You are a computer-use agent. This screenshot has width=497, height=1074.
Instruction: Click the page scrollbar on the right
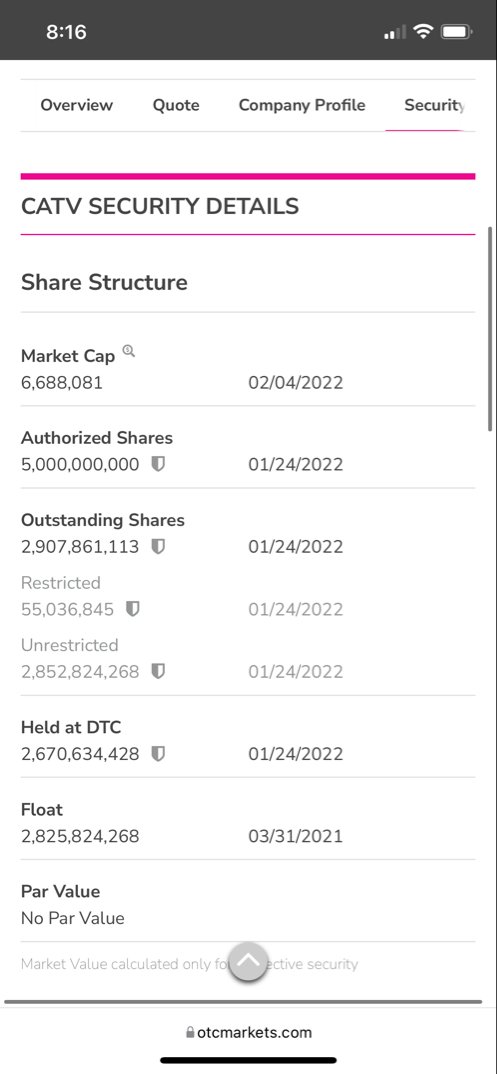489,329
